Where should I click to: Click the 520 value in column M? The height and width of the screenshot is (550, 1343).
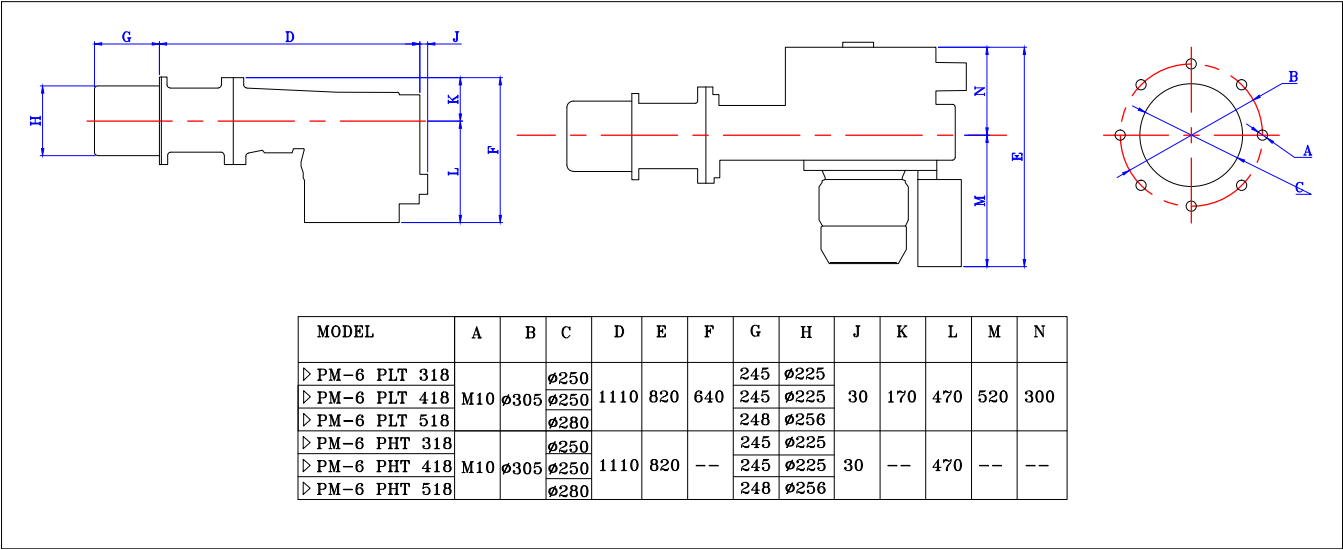coord(993,397)
